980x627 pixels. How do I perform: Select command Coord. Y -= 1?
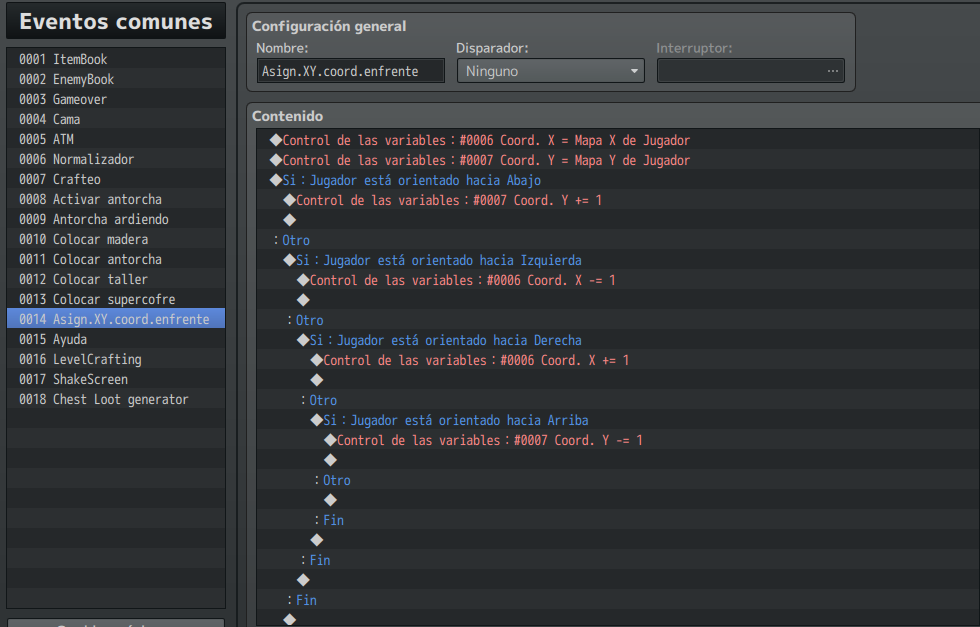[618, 440]
